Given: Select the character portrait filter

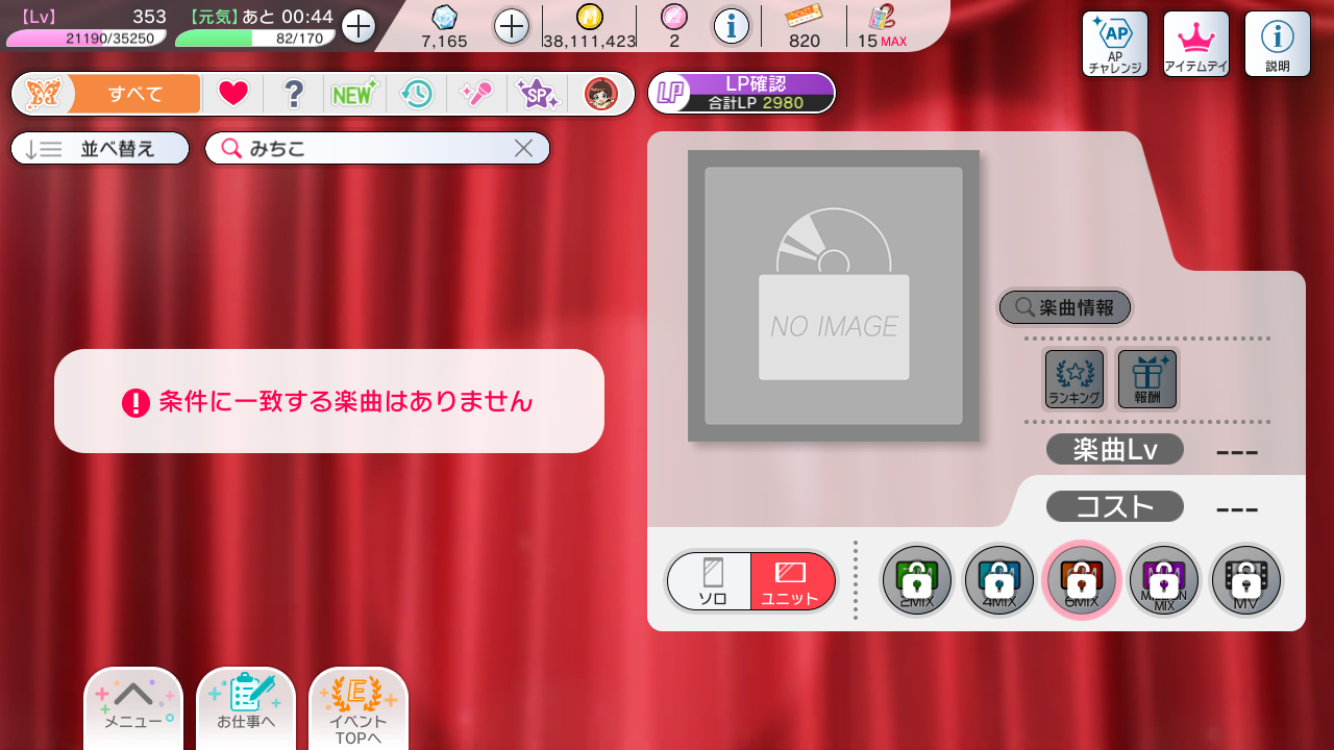Looking at the screenshot, I should pyautogui.click(x=600, y=94).
